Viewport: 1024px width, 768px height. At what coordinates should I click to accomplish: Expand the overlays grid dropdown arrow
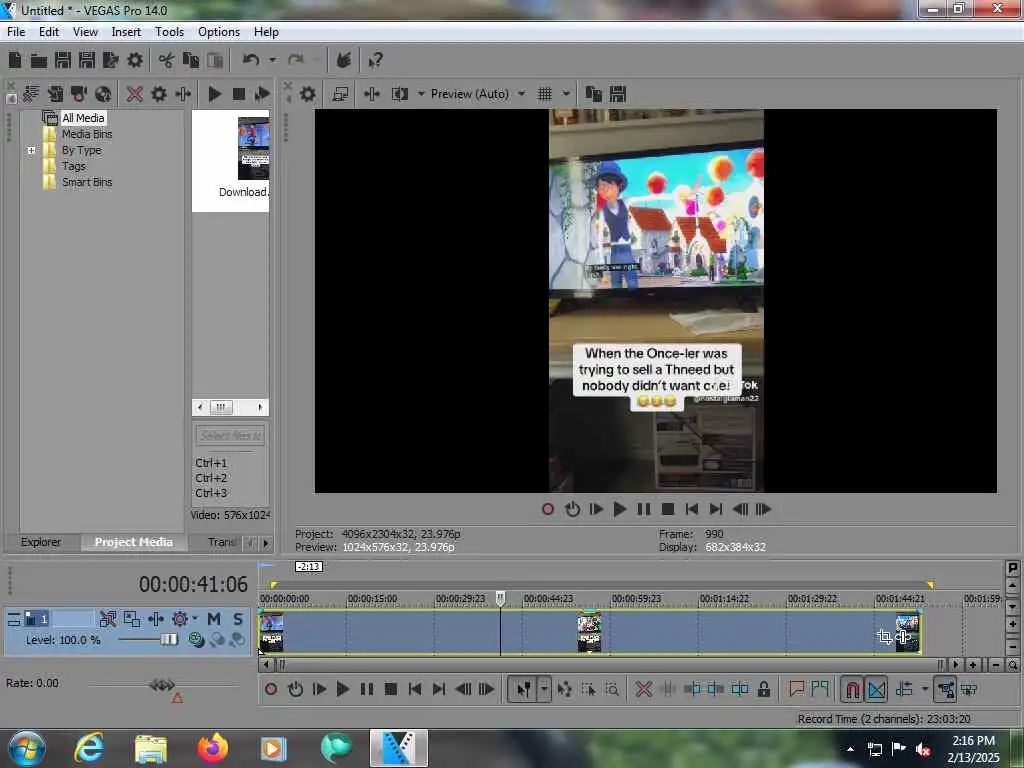566,94
